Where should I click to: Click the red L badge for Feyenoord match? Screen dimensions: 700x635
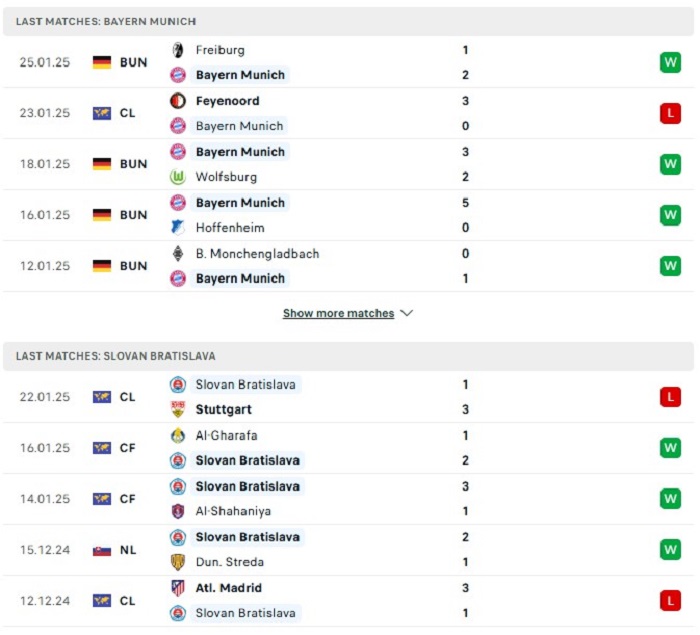pos(670,113)
